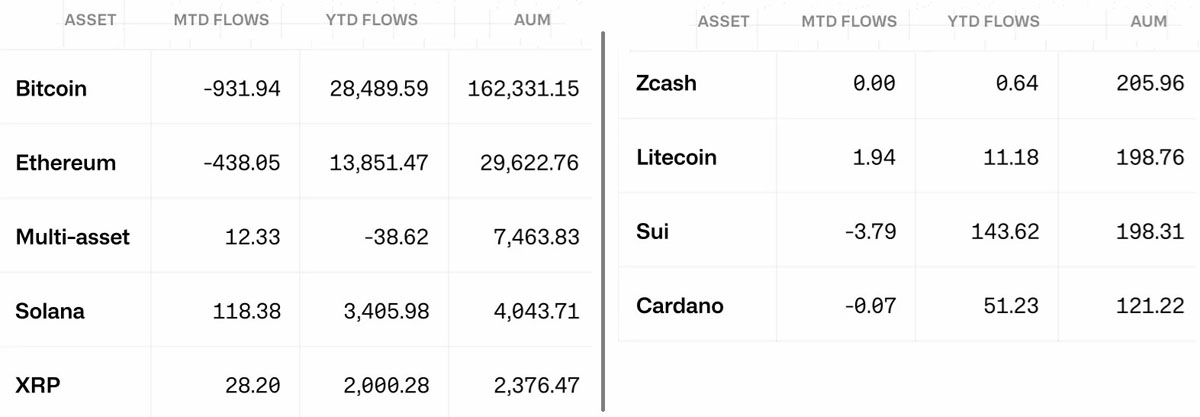Select the Litecoin row label

(676, 157)
